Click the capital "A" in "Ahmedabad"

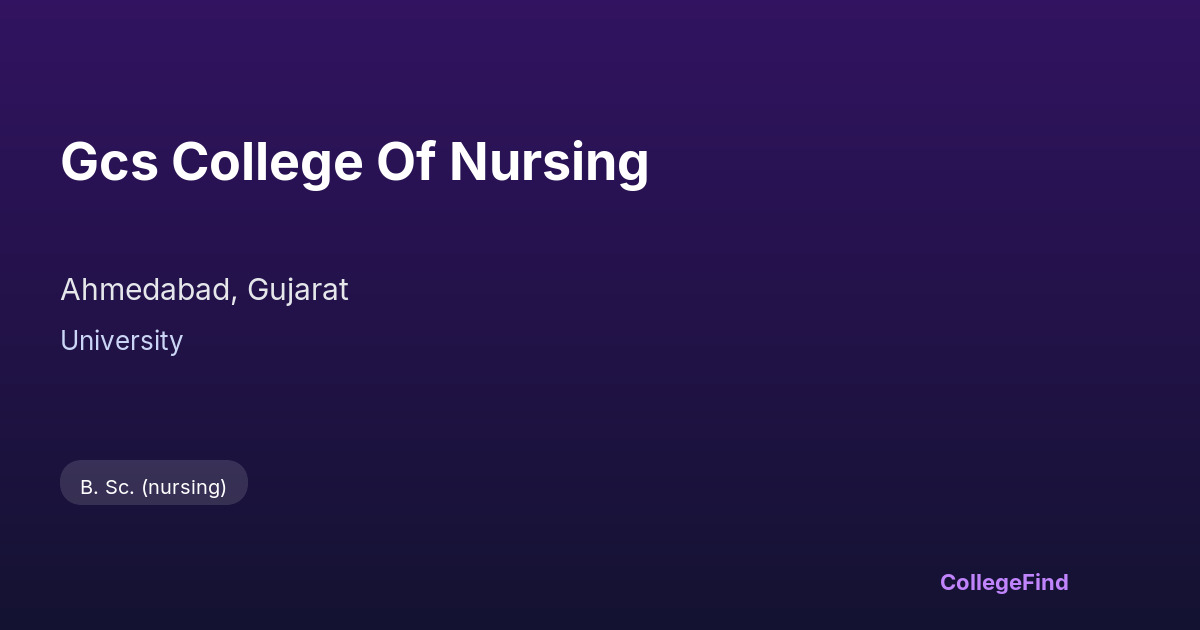pyautogui.click(x=70, y=290)
